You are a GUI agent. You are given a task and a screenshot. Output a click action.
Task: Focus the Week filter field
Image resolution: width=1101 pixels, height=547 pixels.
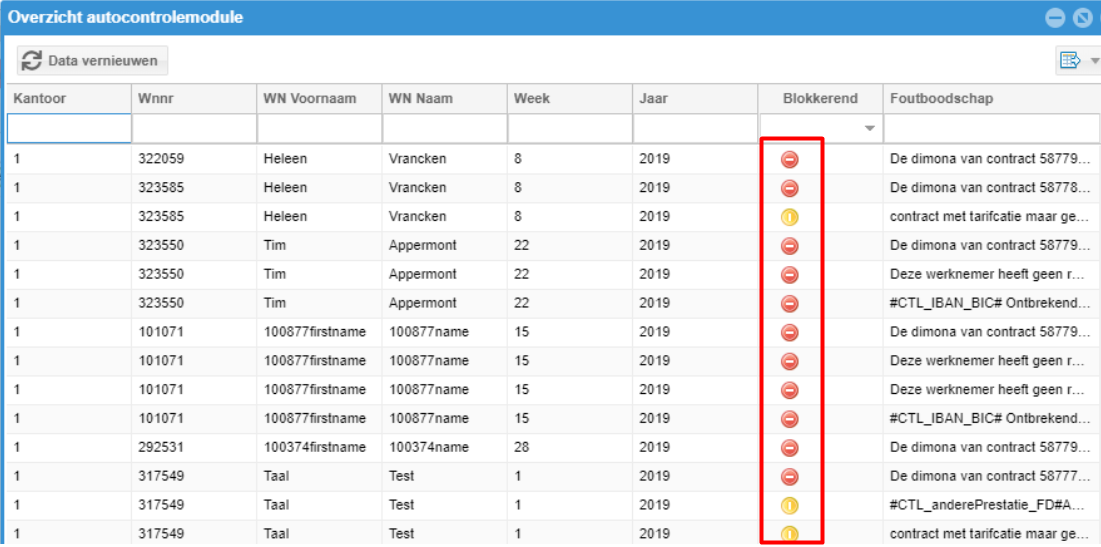click(569, 128)
